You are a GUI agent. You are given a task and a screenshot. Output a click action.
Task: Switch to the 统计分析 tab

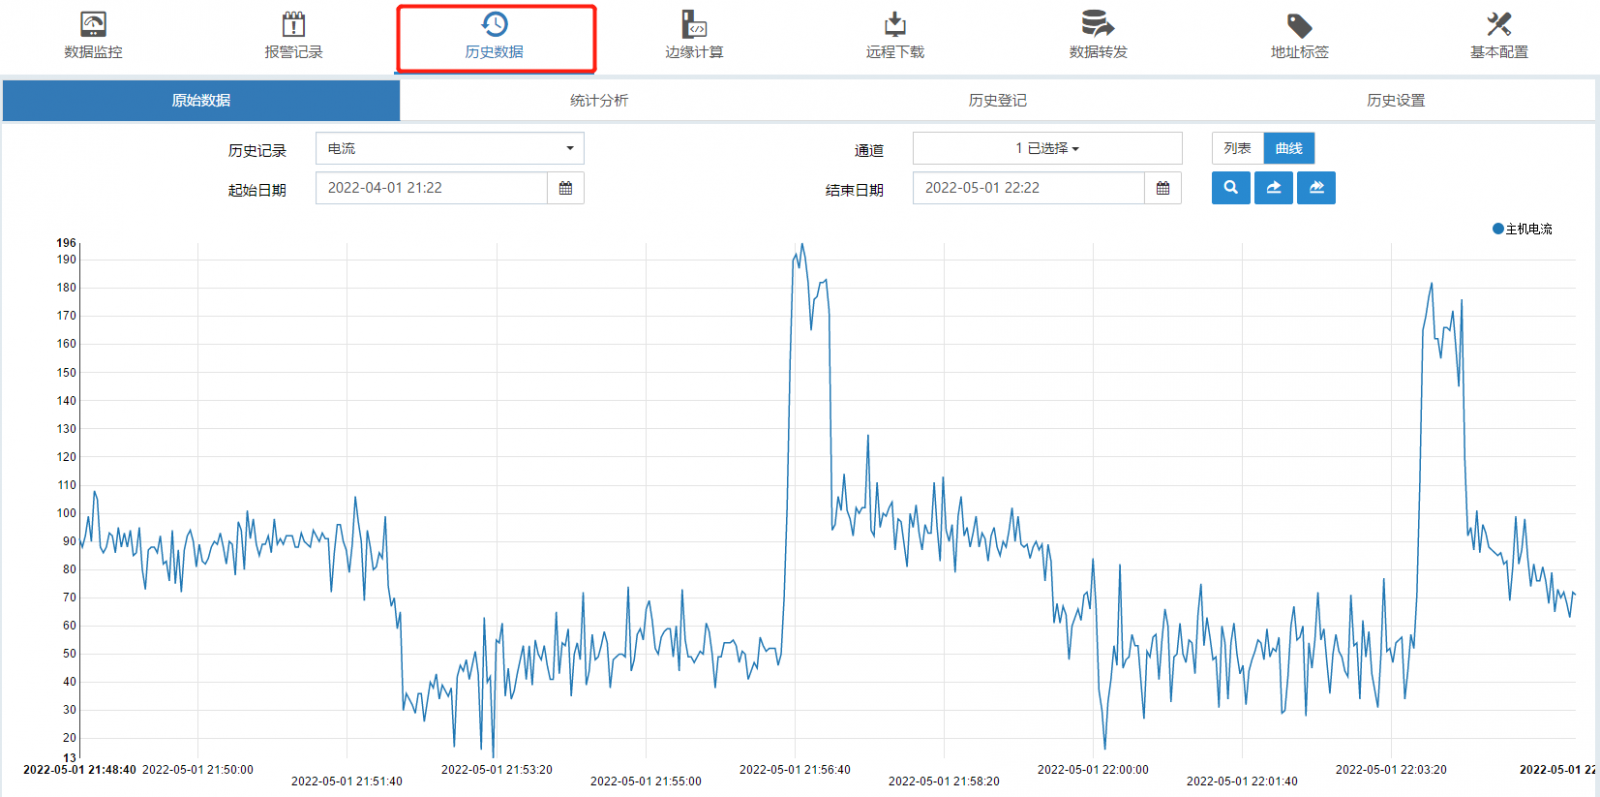(599, 100)
